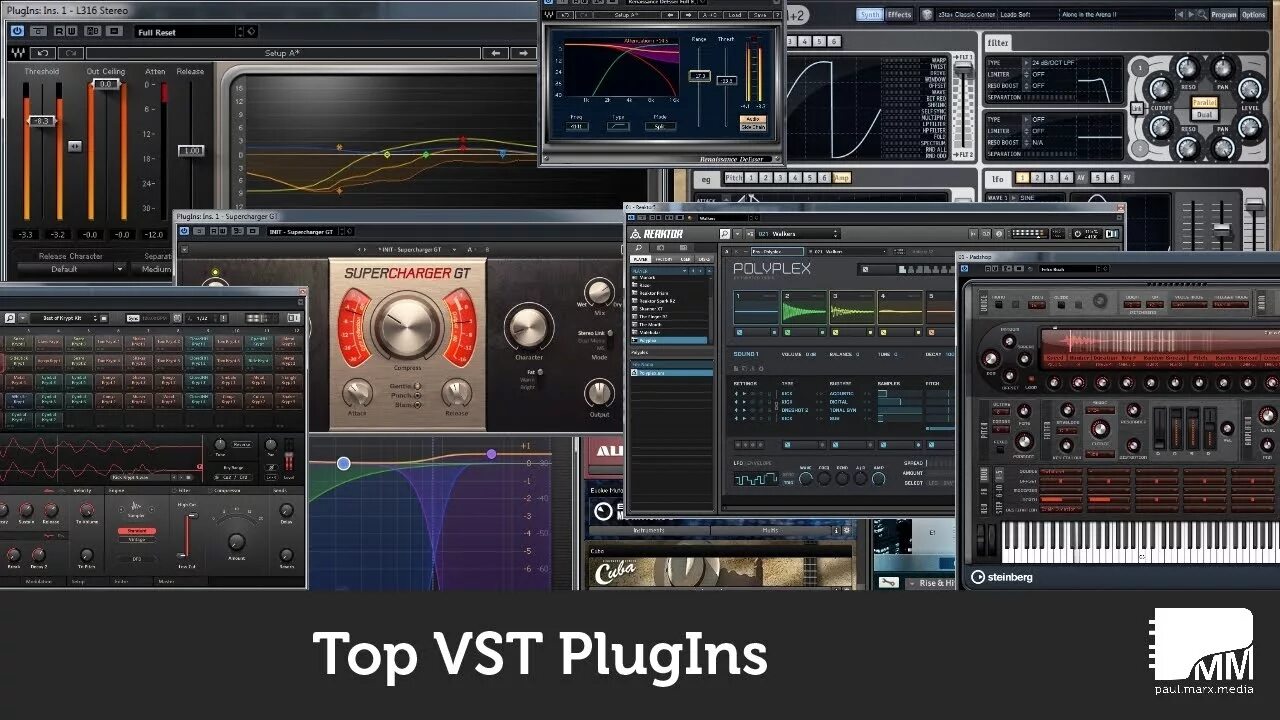This screenshot has height=720, width=1280.
Task: Select lfo tab 1 in z3ta+
Action: point(1023,178)
